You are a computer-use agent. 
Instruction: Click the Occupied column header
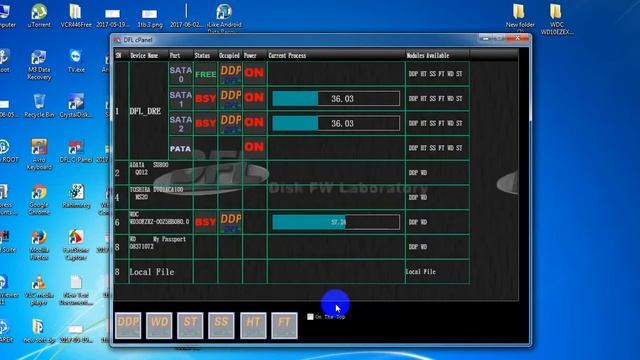coord(229,56)
